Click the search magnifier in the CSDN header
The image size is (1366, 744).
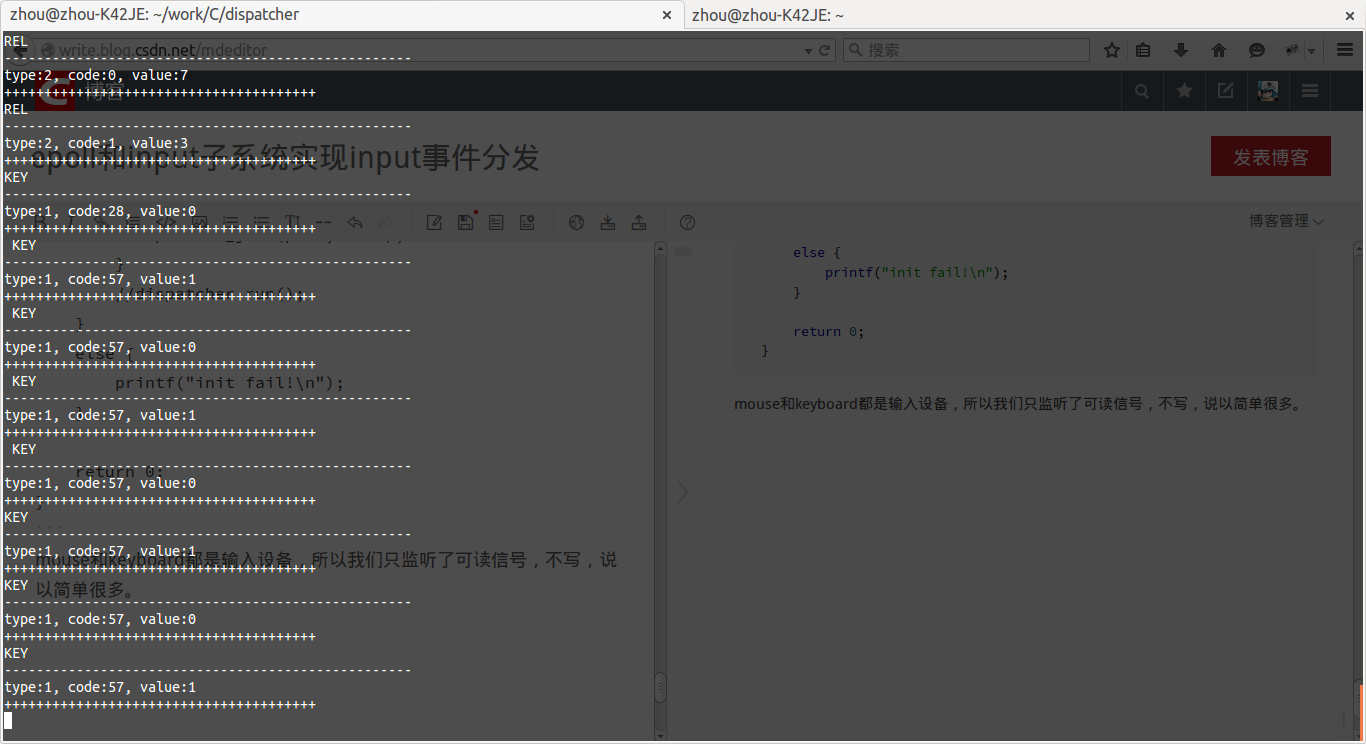(1142, 91)
